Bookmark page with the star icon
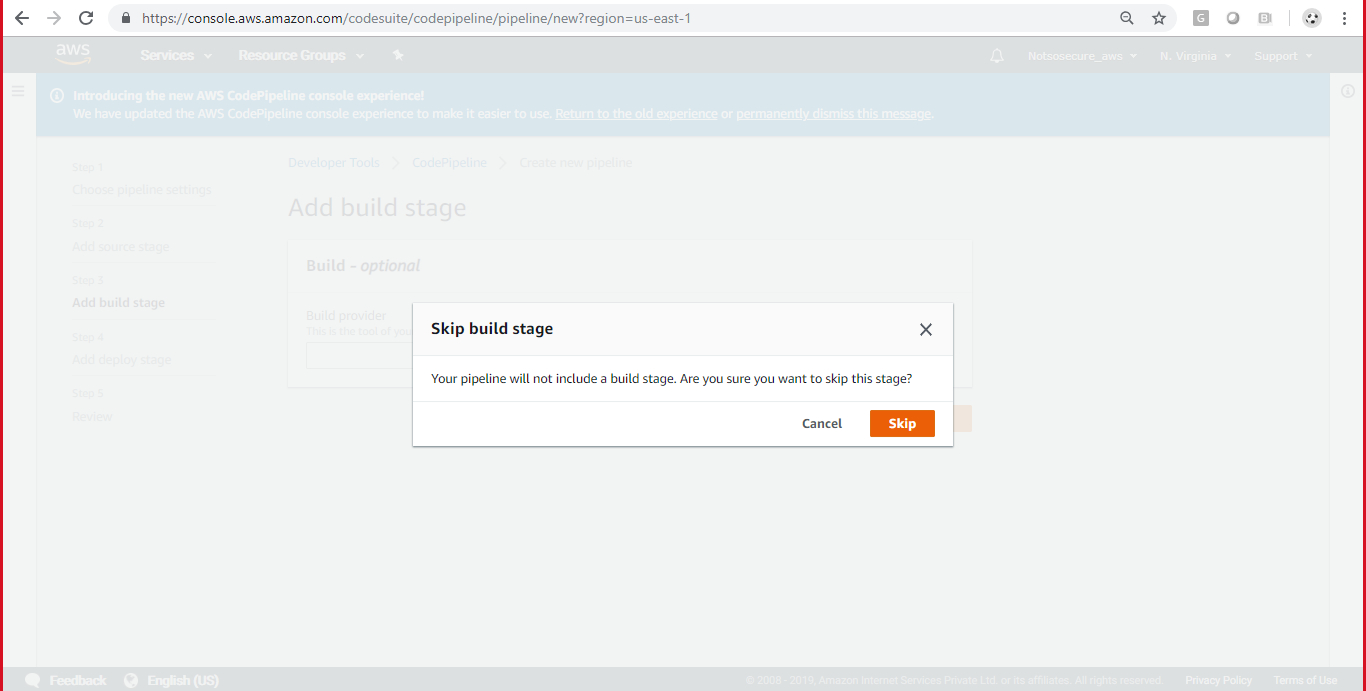This screenshot has height=691, width=1366. pyautogui.click(x=1159, y=18)
